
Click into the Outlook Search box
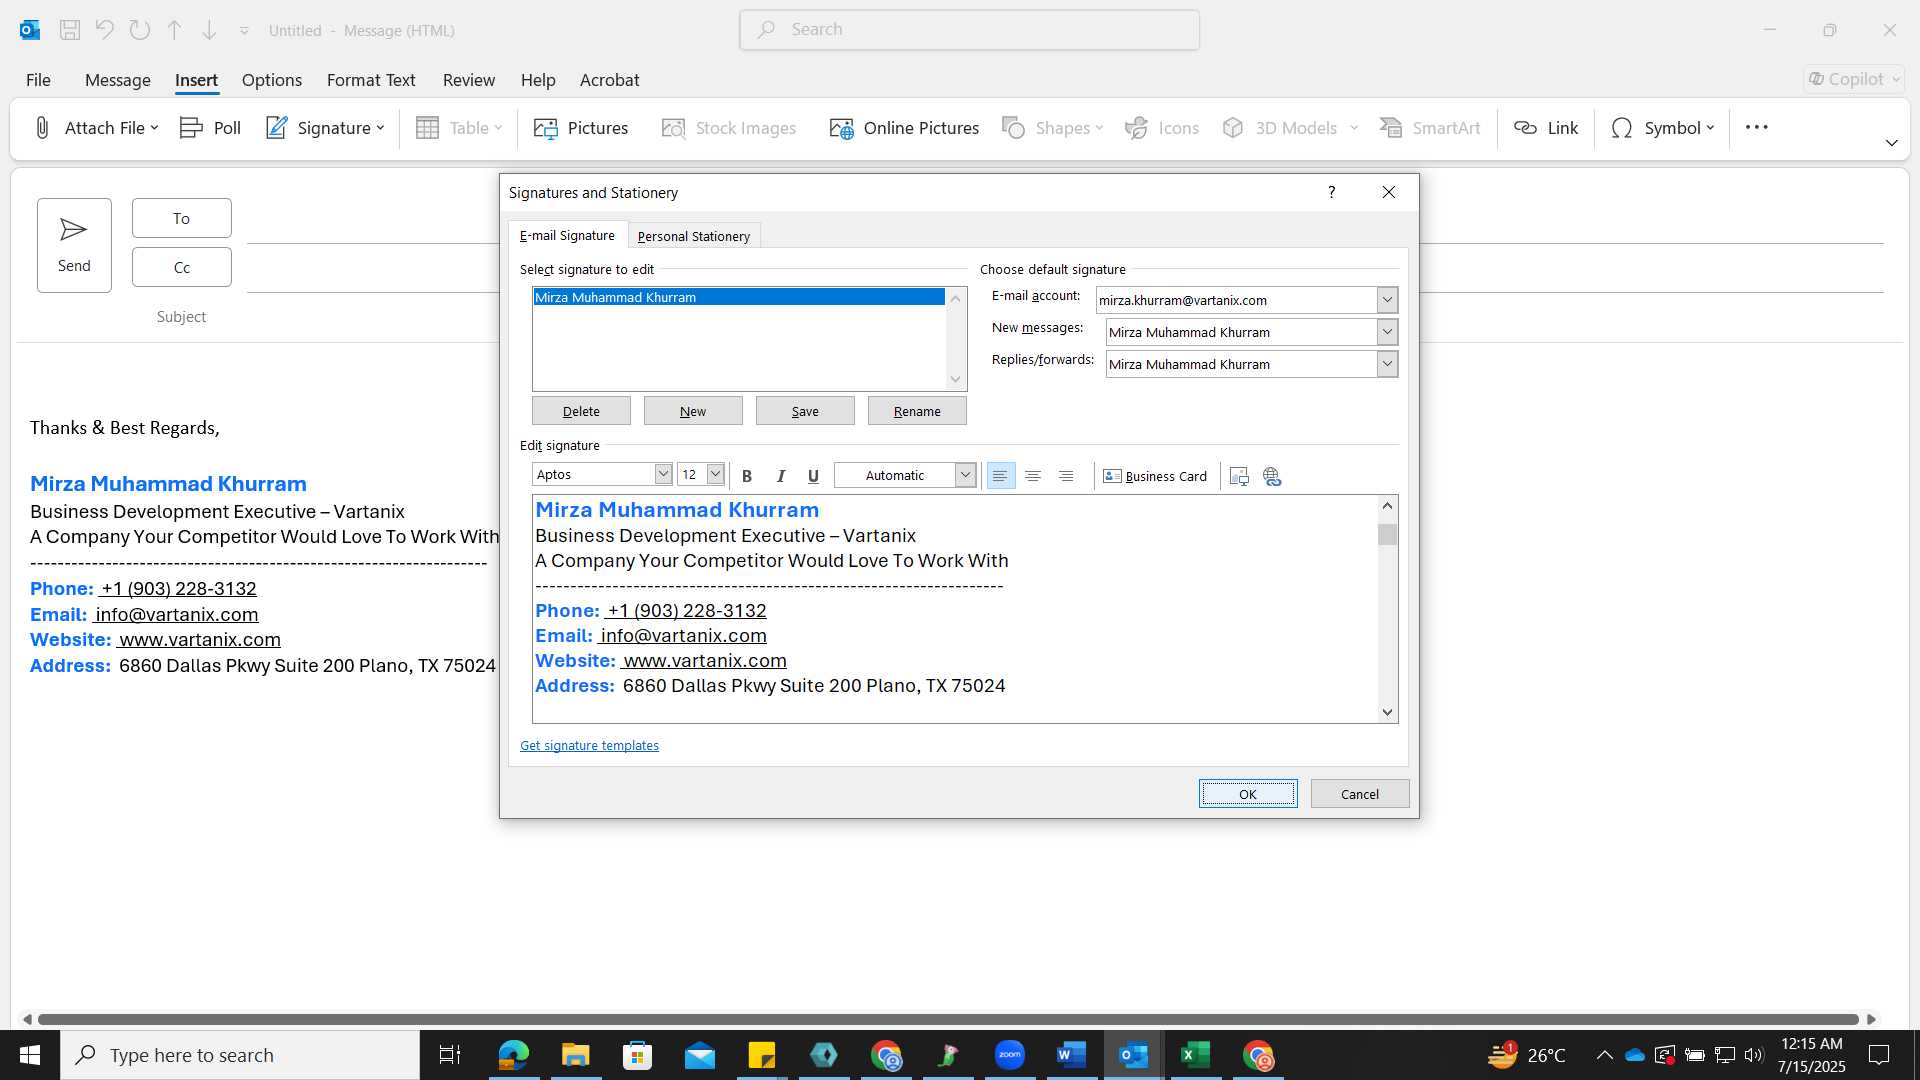tap(969, 30)
